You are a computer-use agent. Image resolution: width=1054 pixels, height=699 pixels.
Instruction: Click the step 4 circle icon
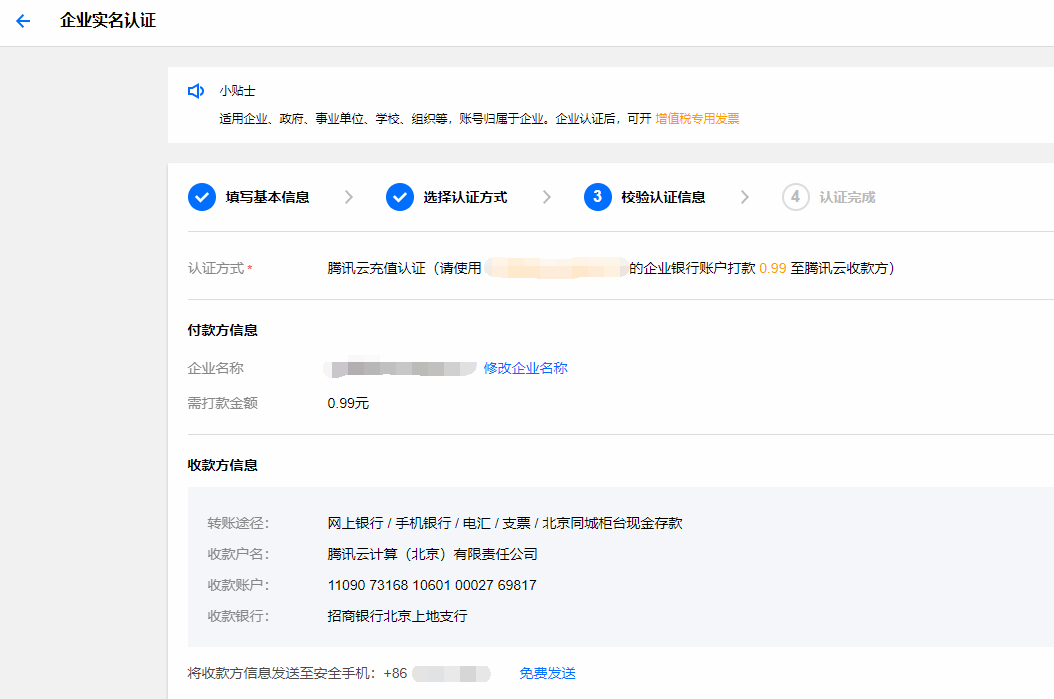click(x=795, y=197)
